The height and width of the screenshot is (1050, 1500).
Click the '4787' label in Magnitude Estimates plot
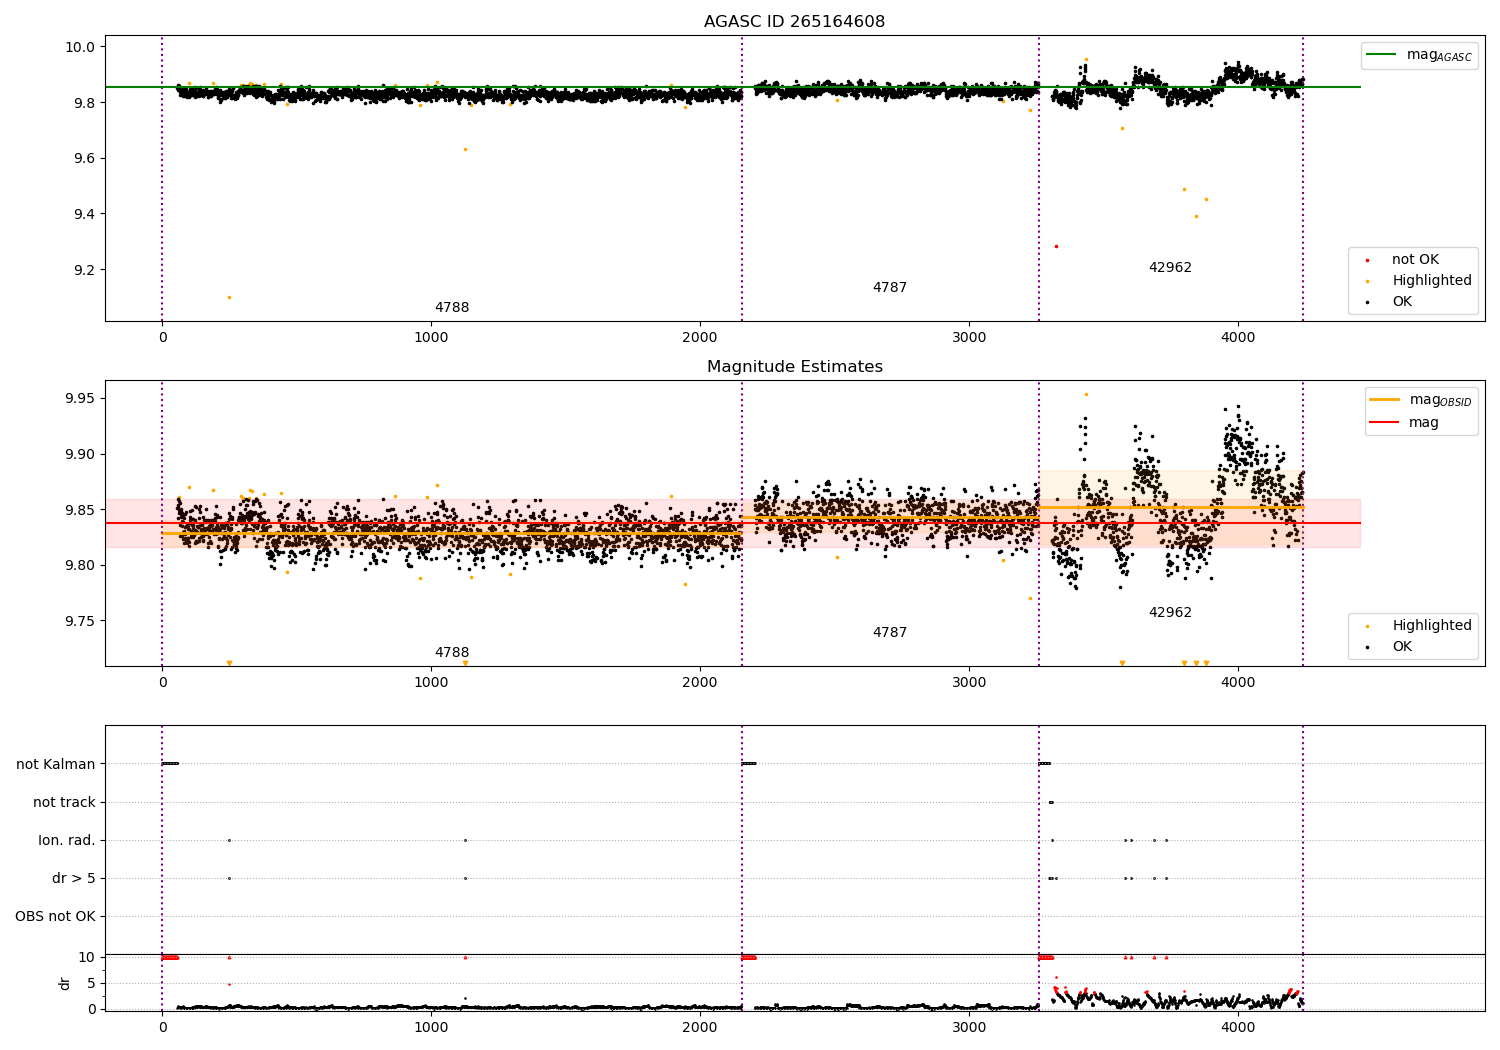pos(890,633)
